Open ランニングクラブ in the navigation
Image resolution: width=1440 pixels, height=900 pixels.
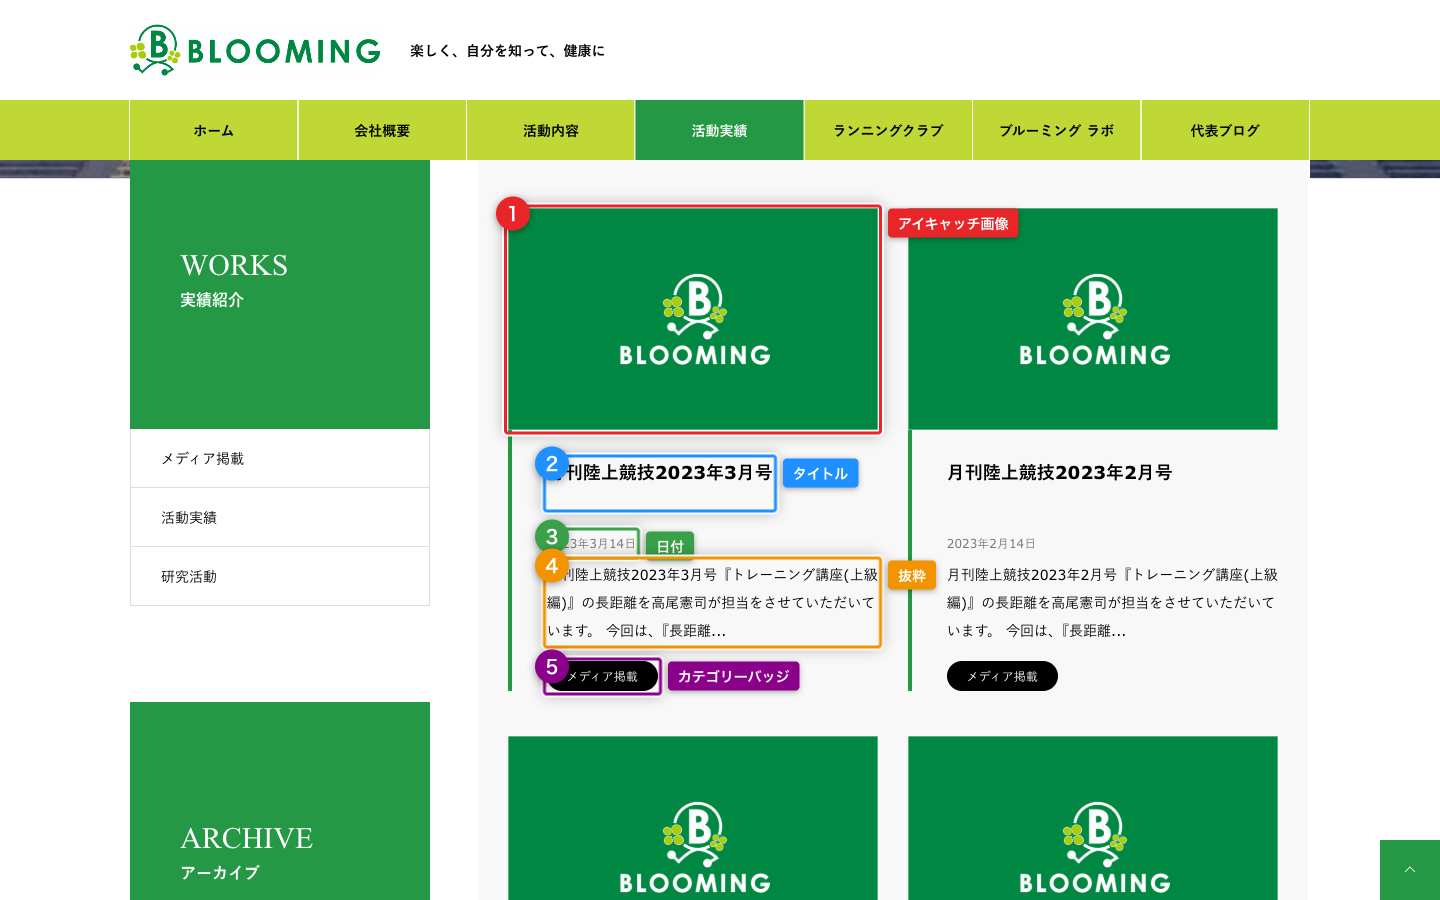click(x=888, y=130)
